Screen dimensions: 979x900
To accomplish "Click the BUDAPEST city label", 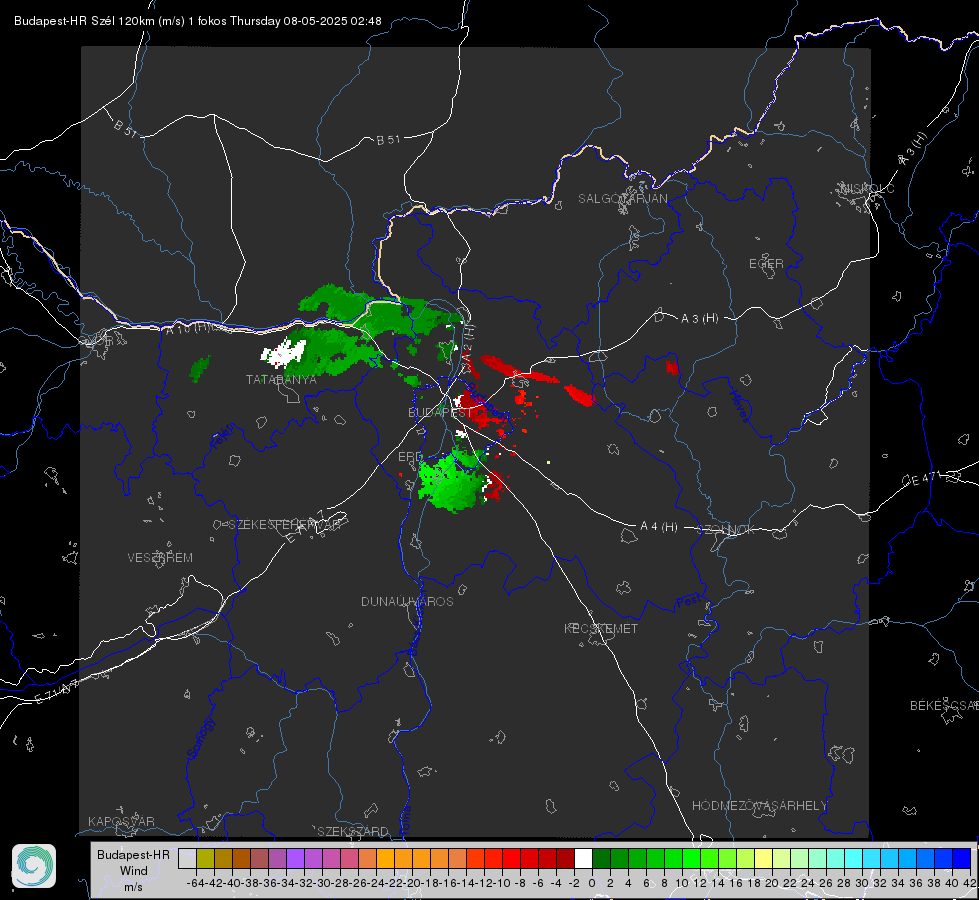I will (x=440, y=412).
